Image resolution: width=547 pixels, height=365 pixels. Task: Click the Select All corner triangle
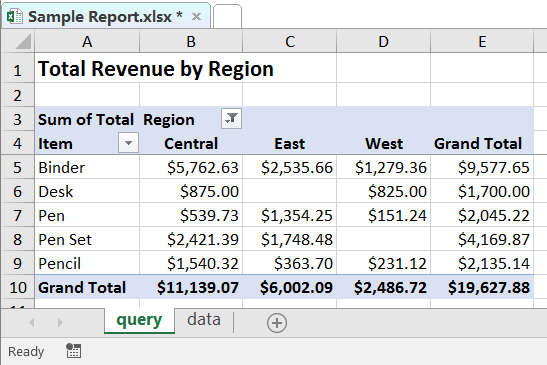tap(23, 42)
